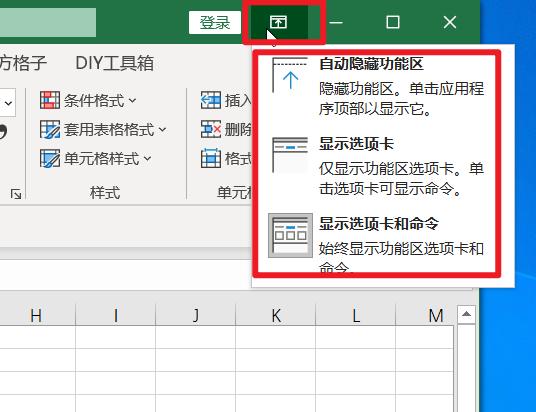Click the 删除 cells icon

[211, 129]
